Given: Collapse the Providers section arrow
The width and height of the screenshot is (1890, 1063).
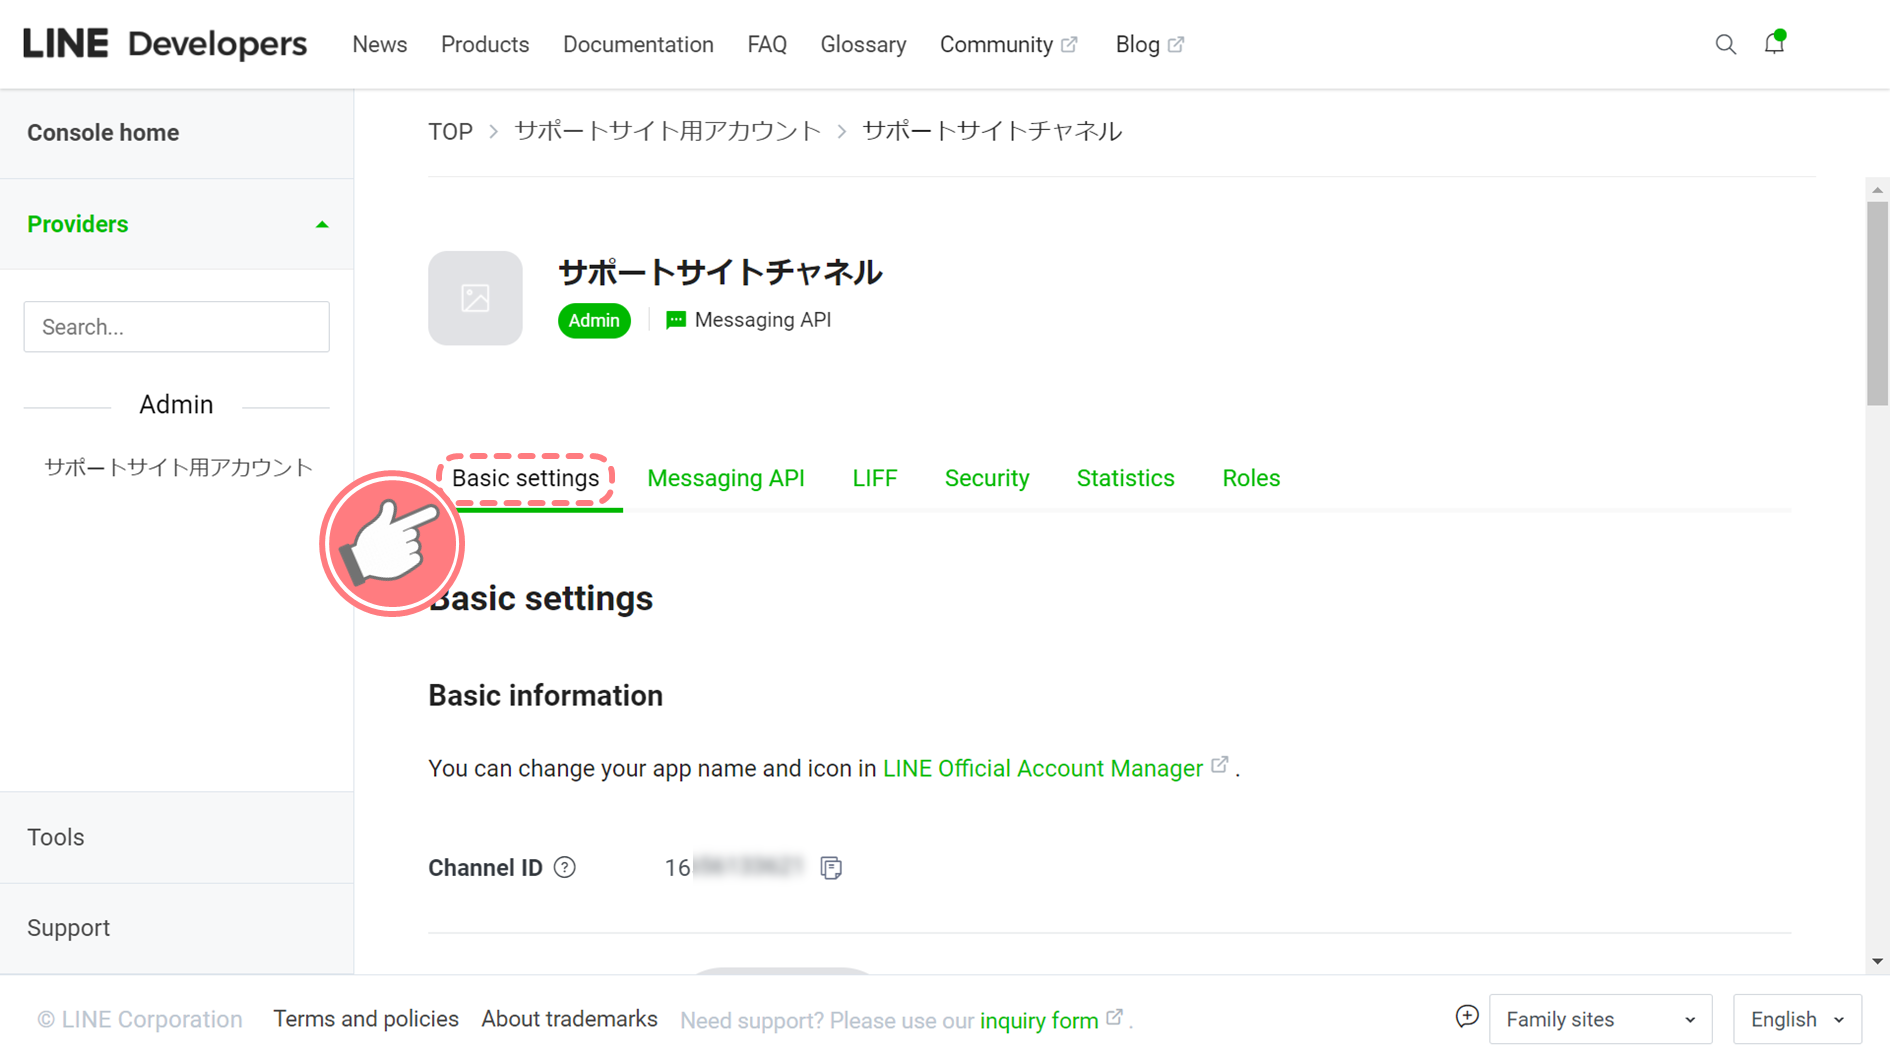Looking at the screenshot, I should point(322,225).
